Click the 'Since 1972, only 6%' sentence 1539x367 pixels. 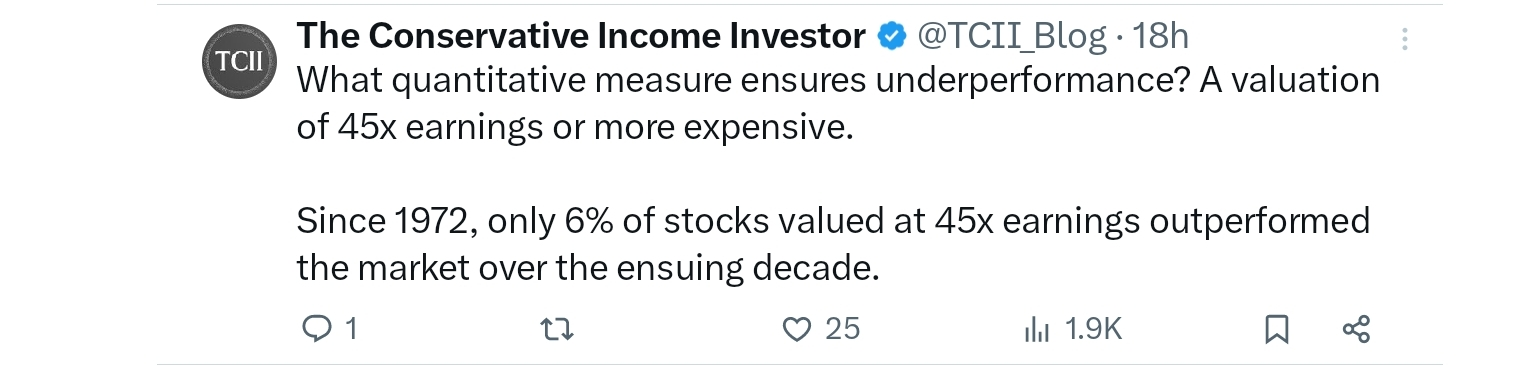pyautogui.click(x=833, y=221)
